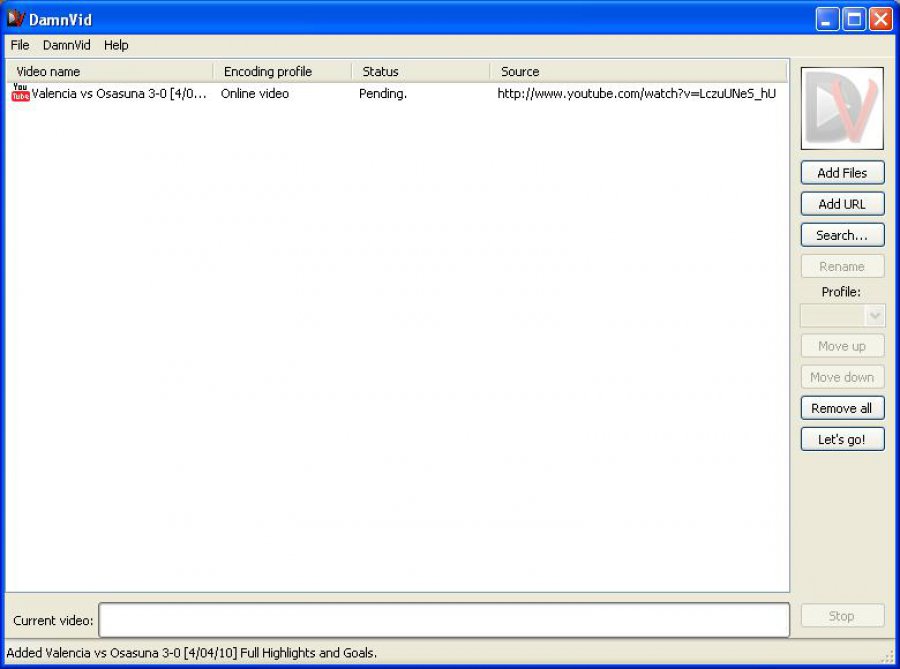Clear the list with Remove all
The image size is (900, 669).
point(842,409)
